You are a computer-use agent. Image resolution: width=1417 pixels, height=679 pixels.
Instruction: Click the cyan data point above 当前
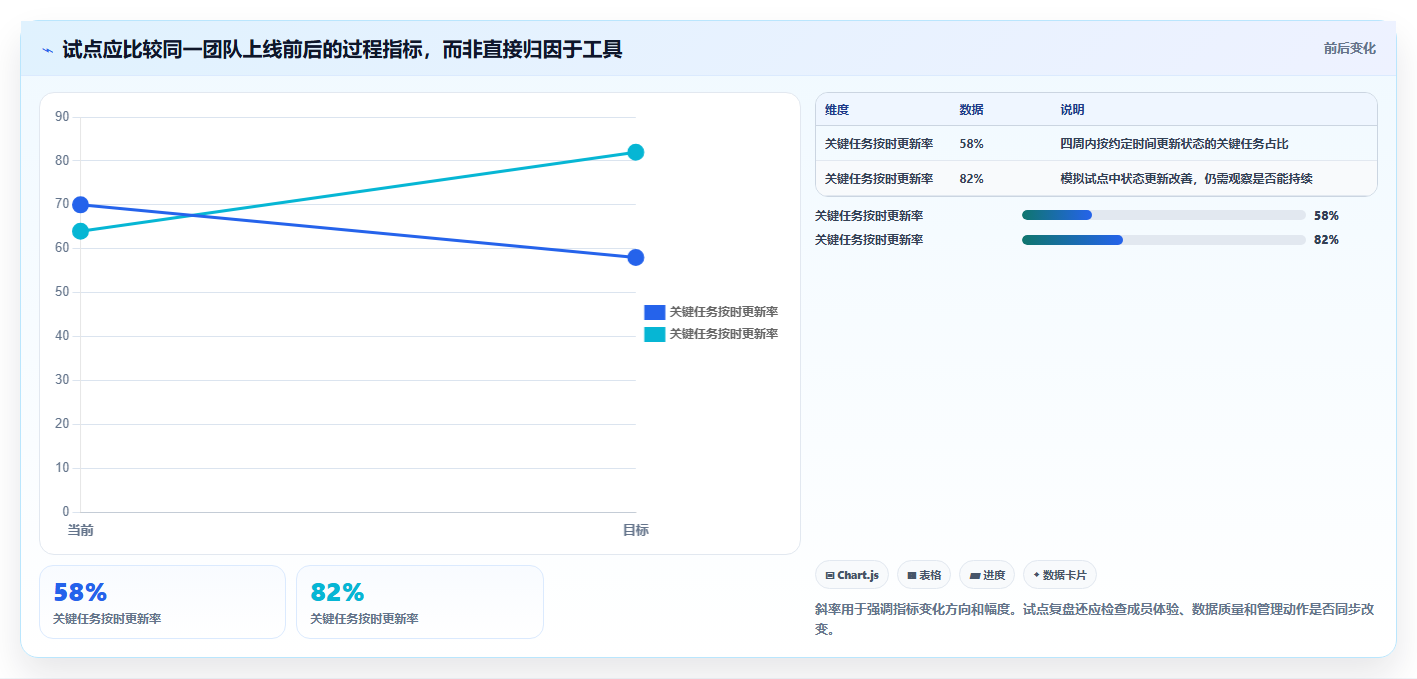pos(81,231)
